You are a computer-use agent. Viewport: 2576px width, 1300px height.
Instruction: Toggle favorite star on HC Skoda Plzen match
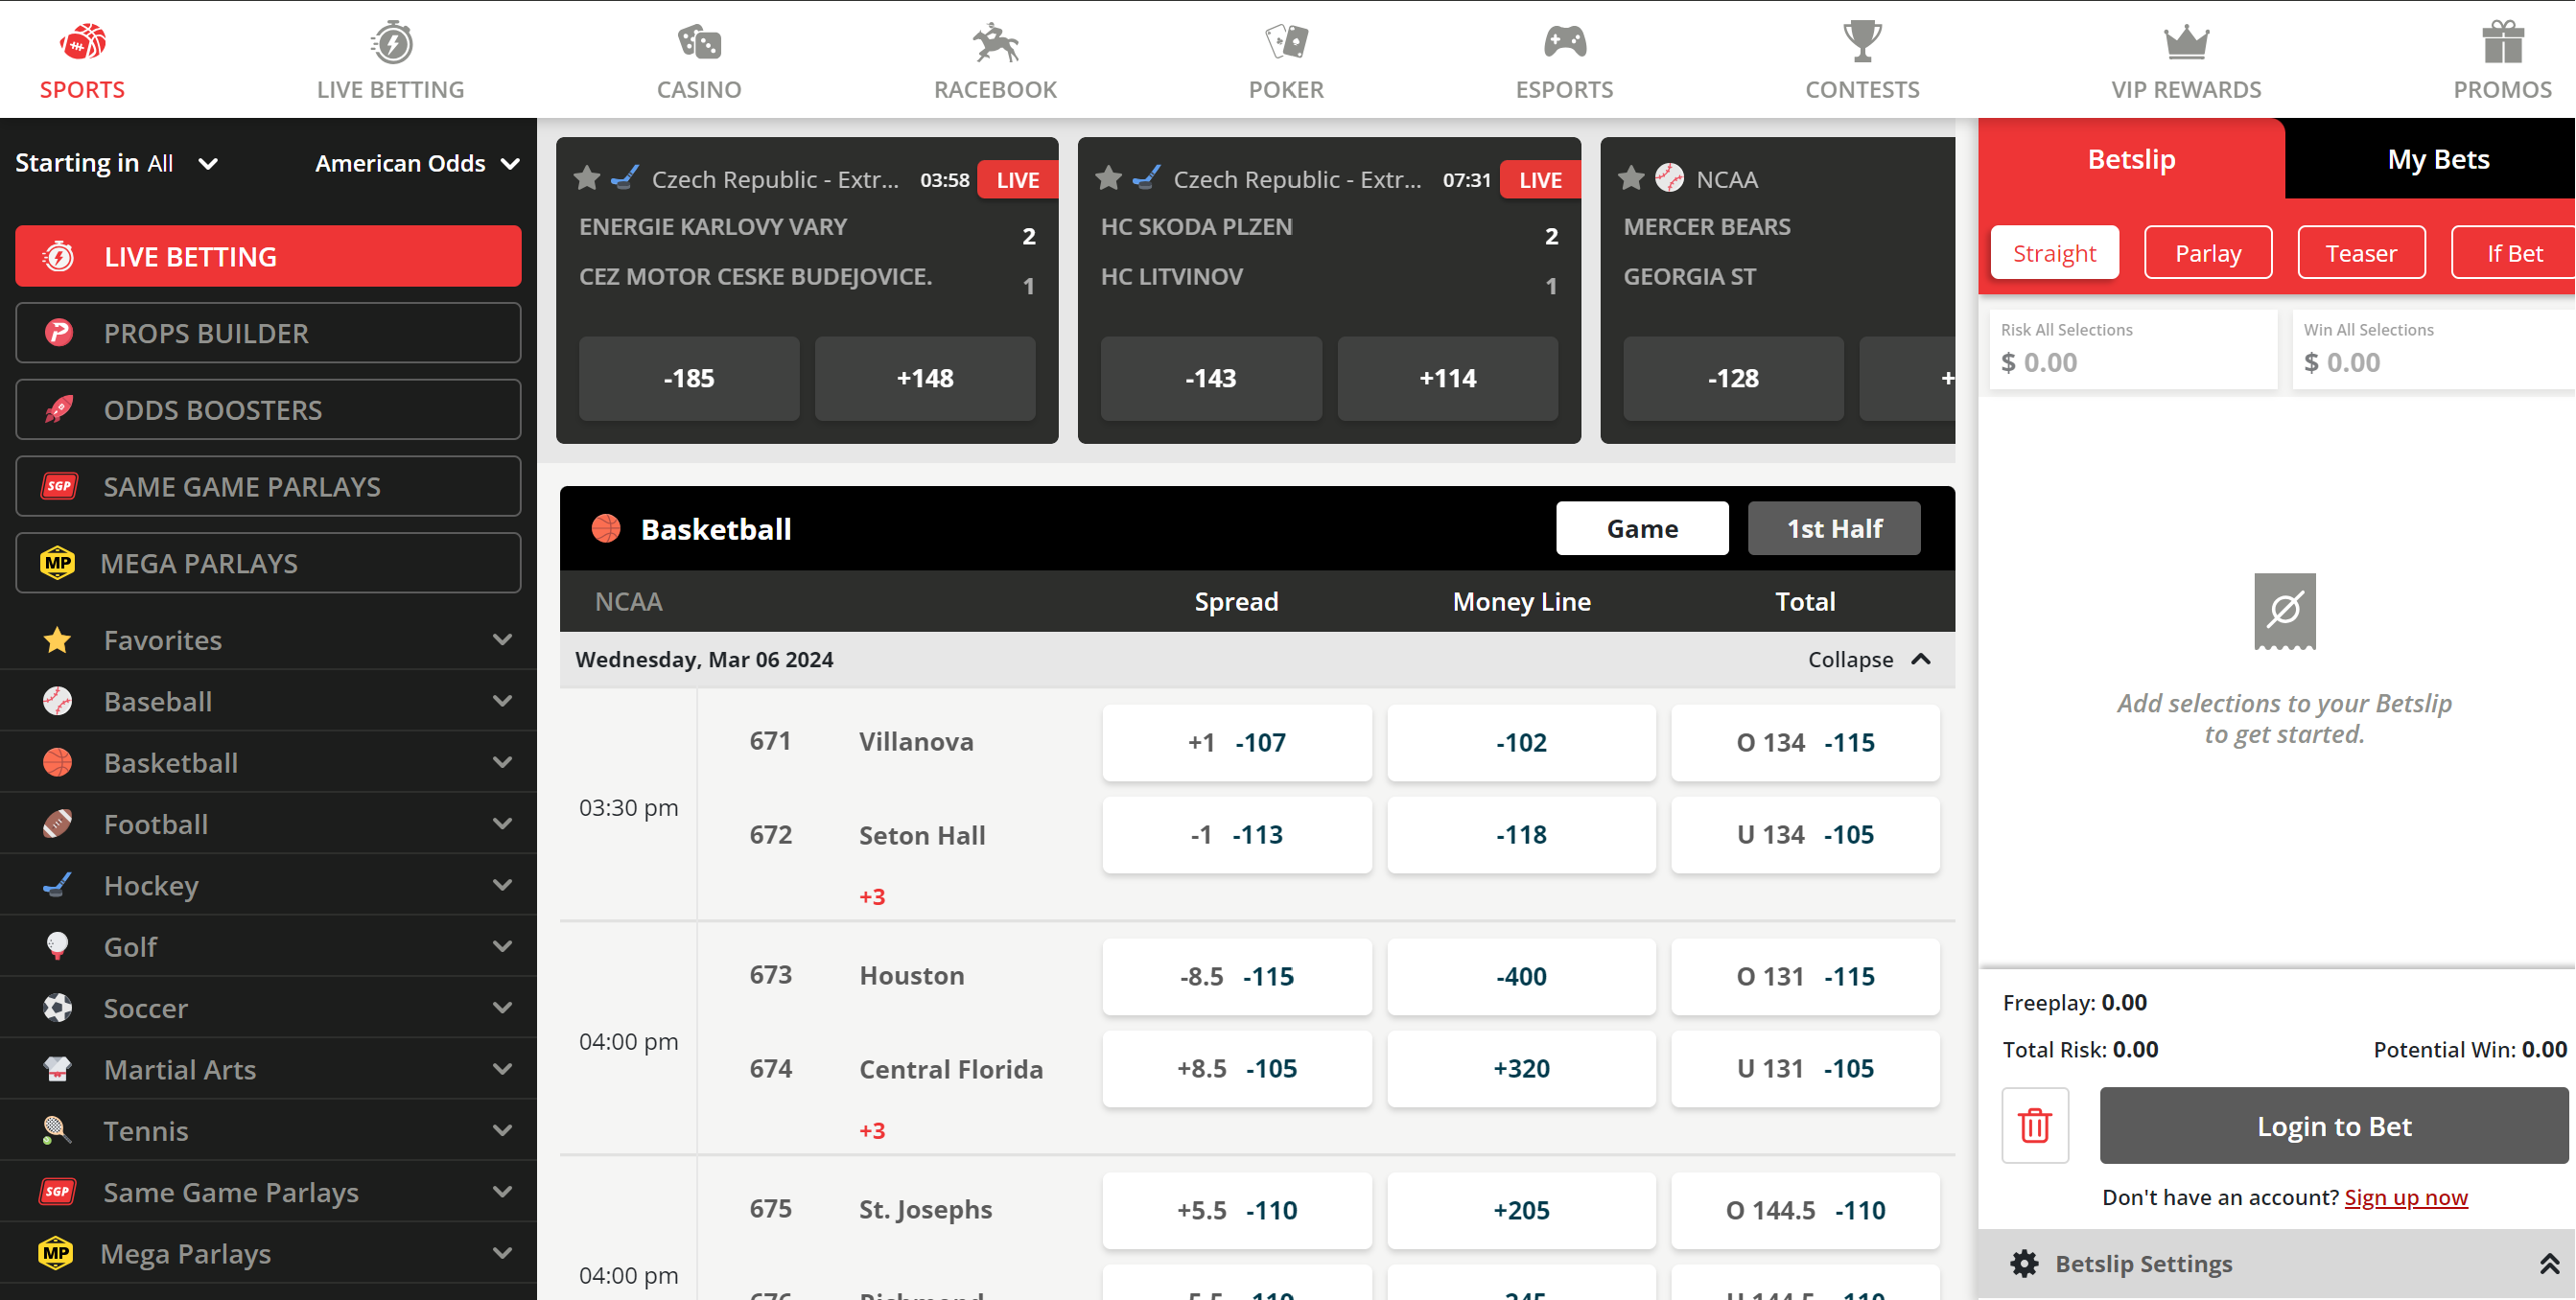(x=1108, y=179)
